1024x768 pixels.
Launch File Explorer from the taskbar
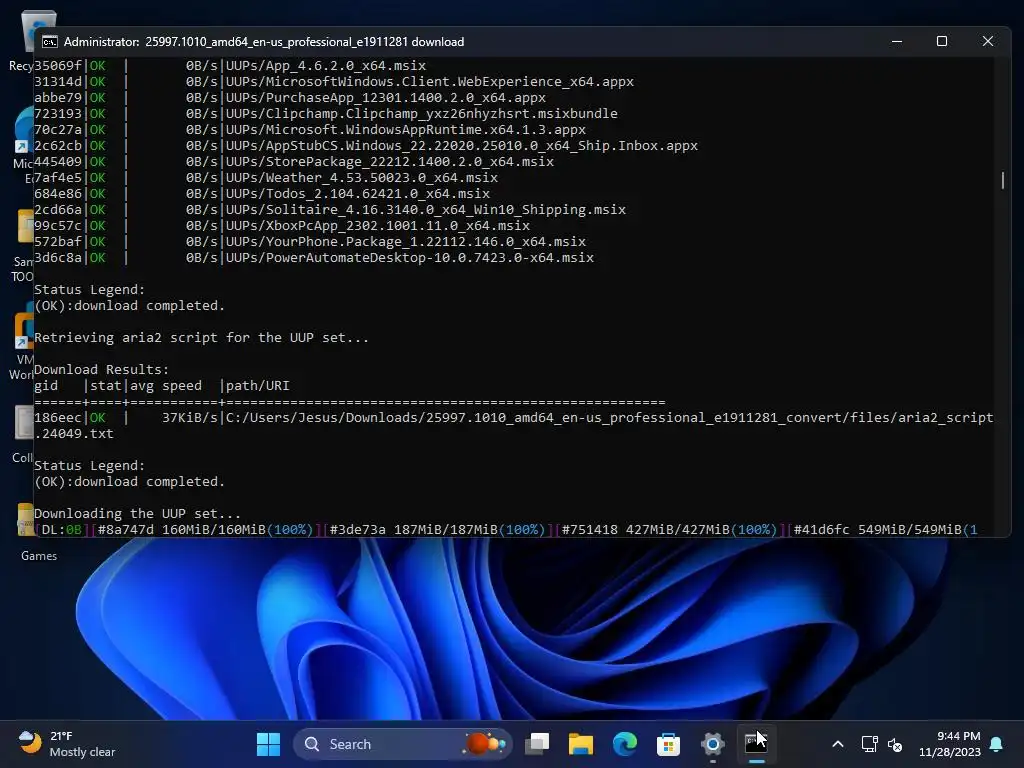581,744
